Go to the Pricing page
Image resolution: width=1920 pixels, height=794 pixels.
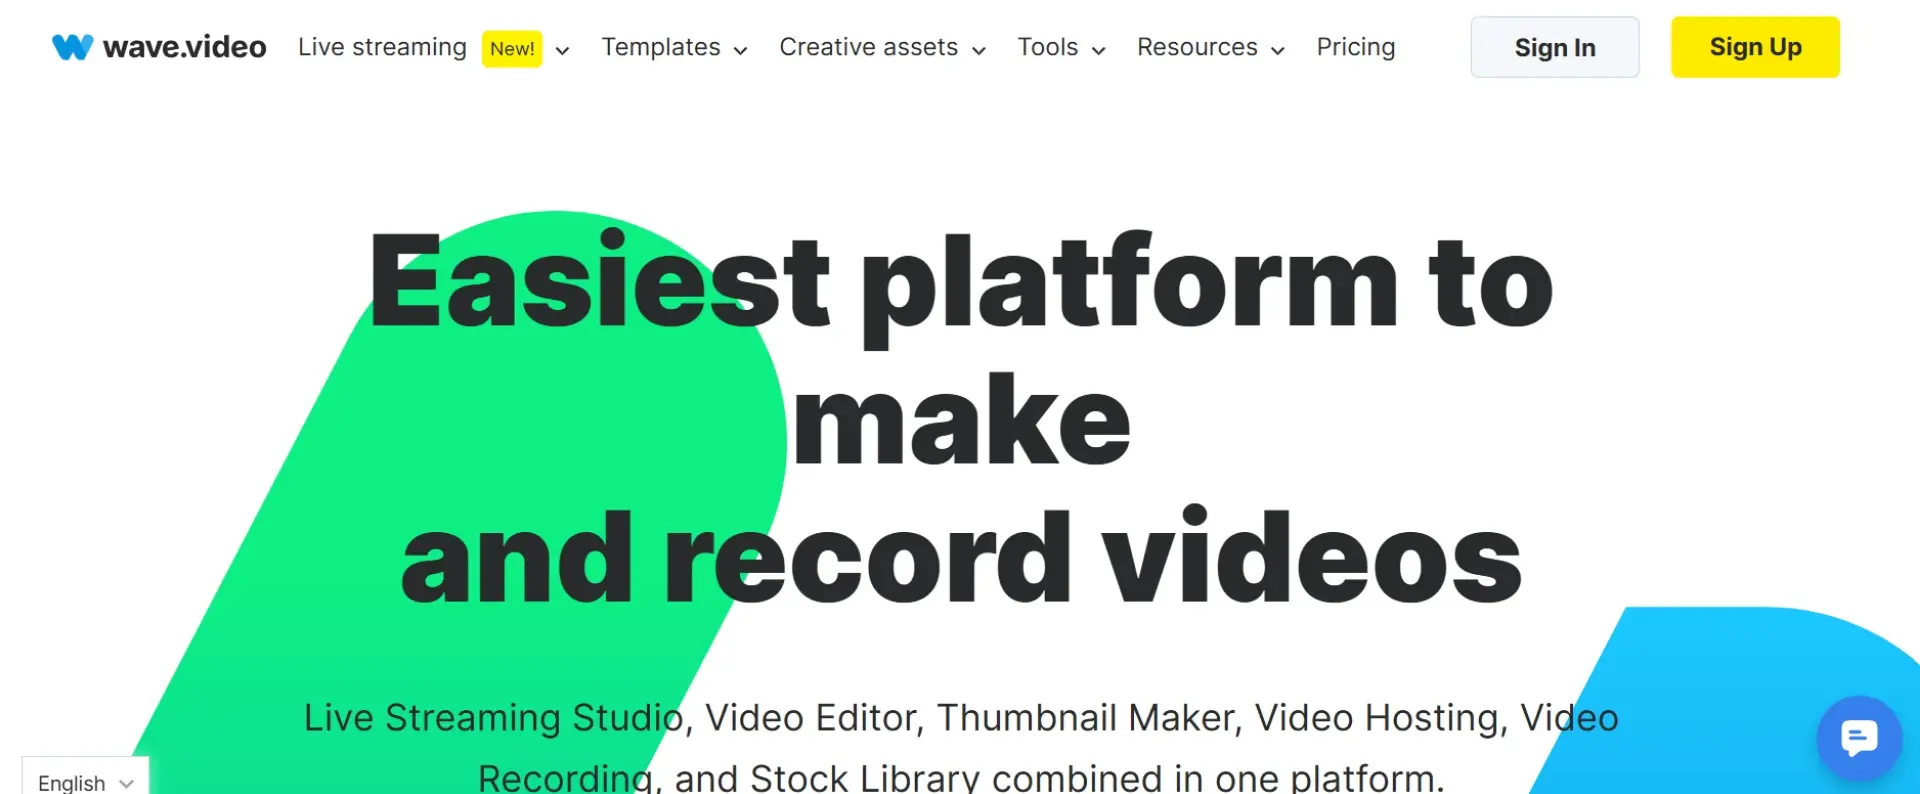1356,47
